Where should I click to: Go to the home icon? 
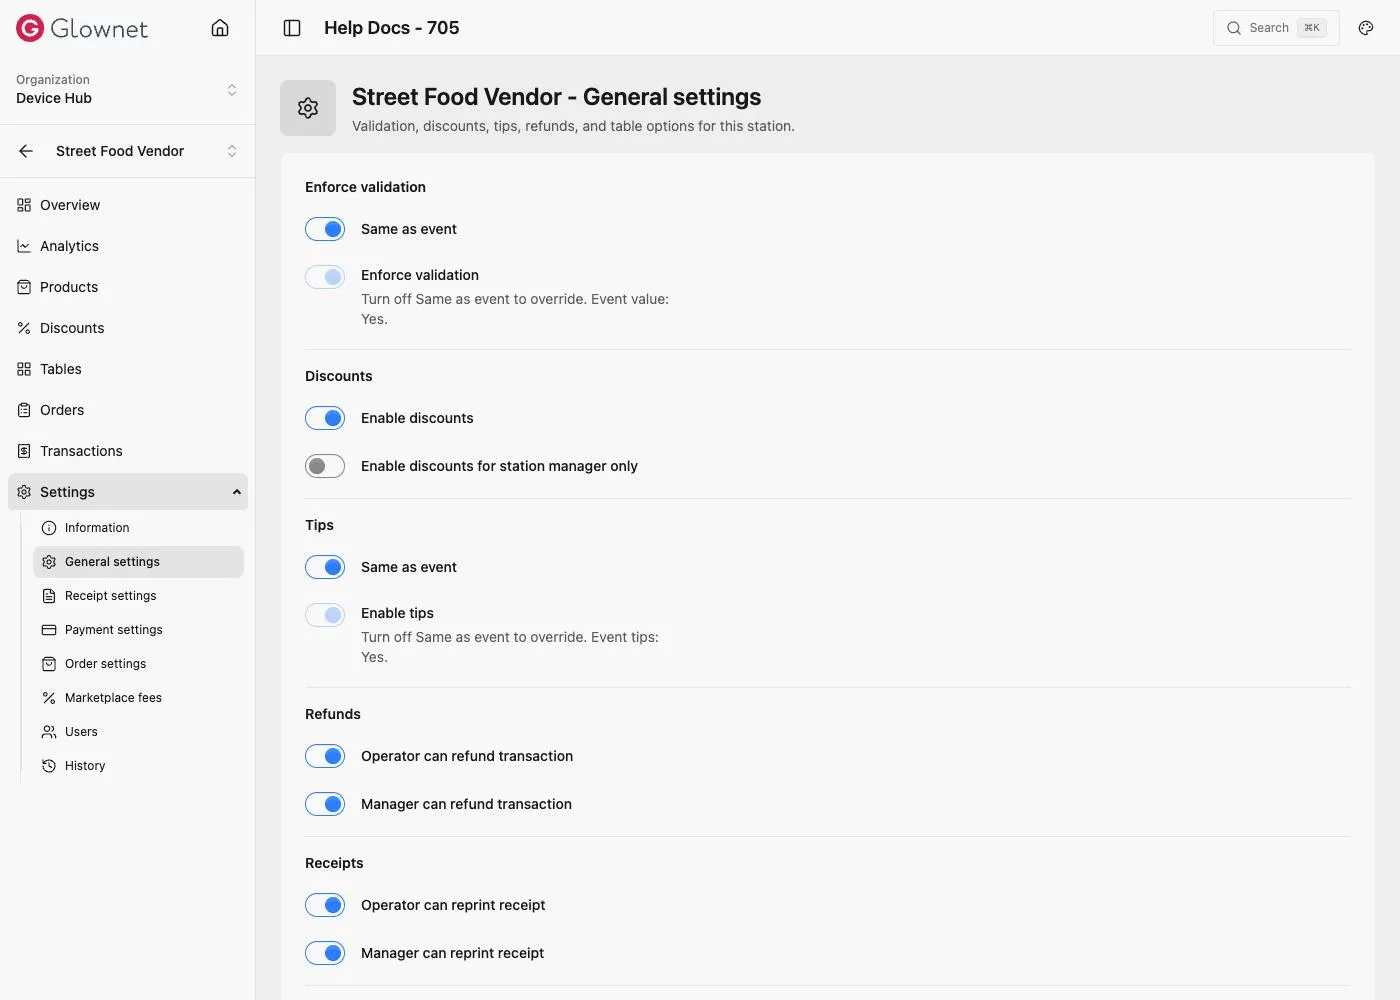pyautogui.click(x=220, y=28)
